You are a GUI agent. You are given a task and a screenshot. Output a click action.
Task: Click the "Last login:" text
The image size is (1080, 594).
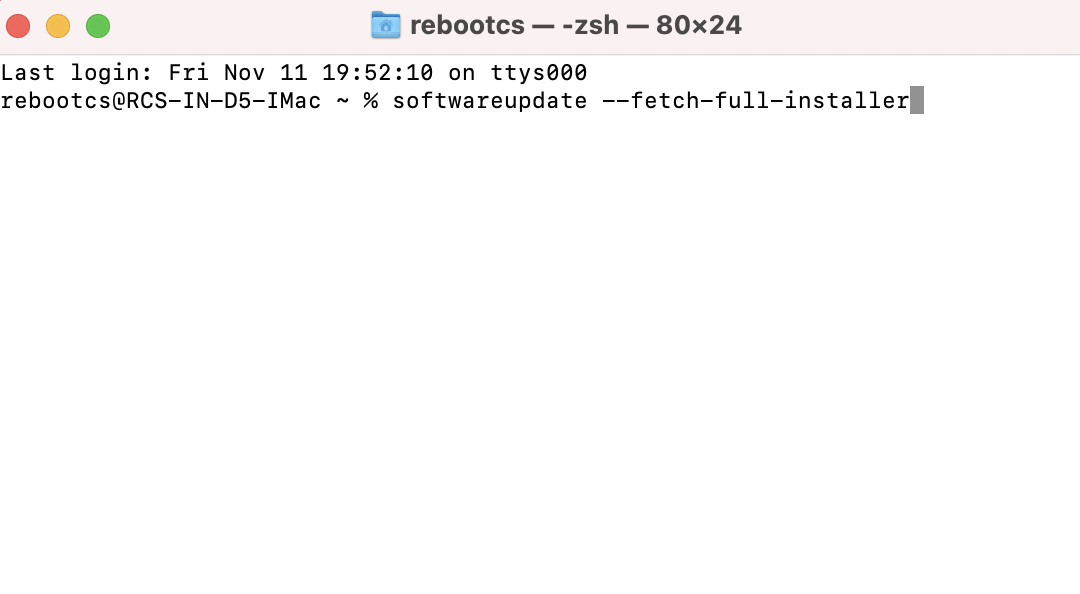(x=77, y=73)
